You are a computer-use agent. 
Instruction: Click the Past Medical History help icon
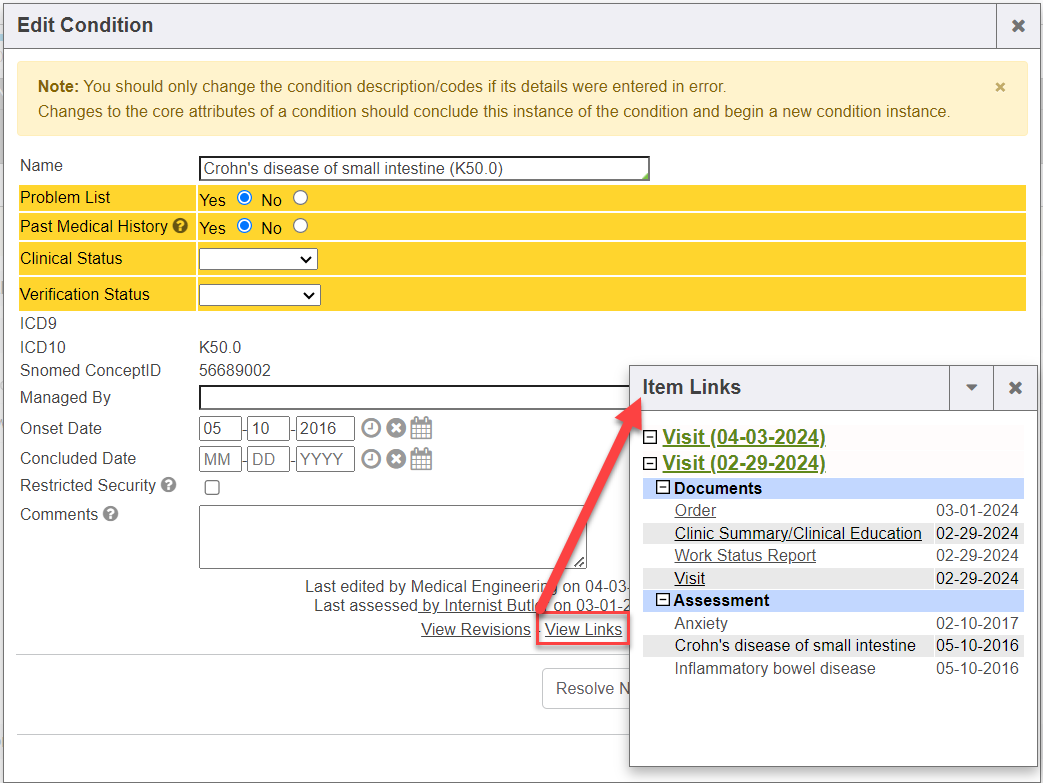180,227
